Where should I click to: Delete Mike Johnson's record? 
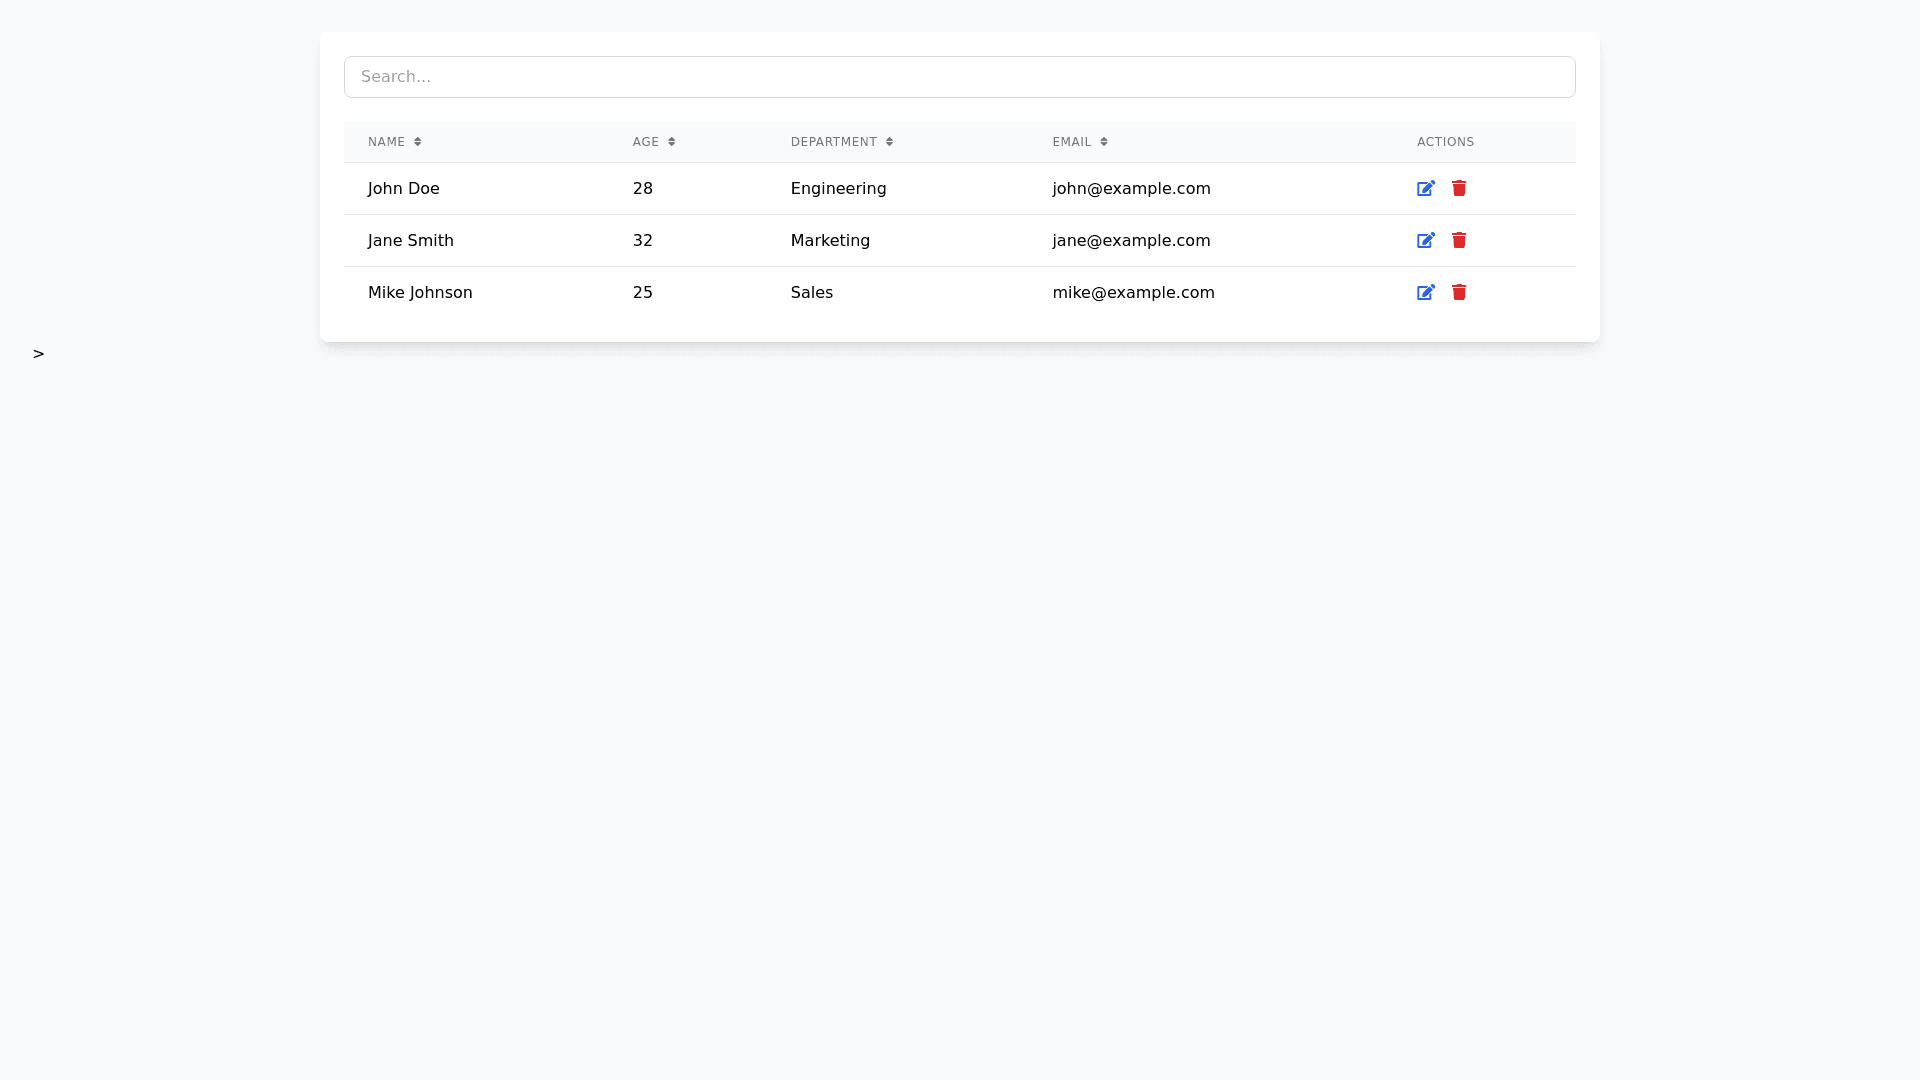coord(1459,293)
